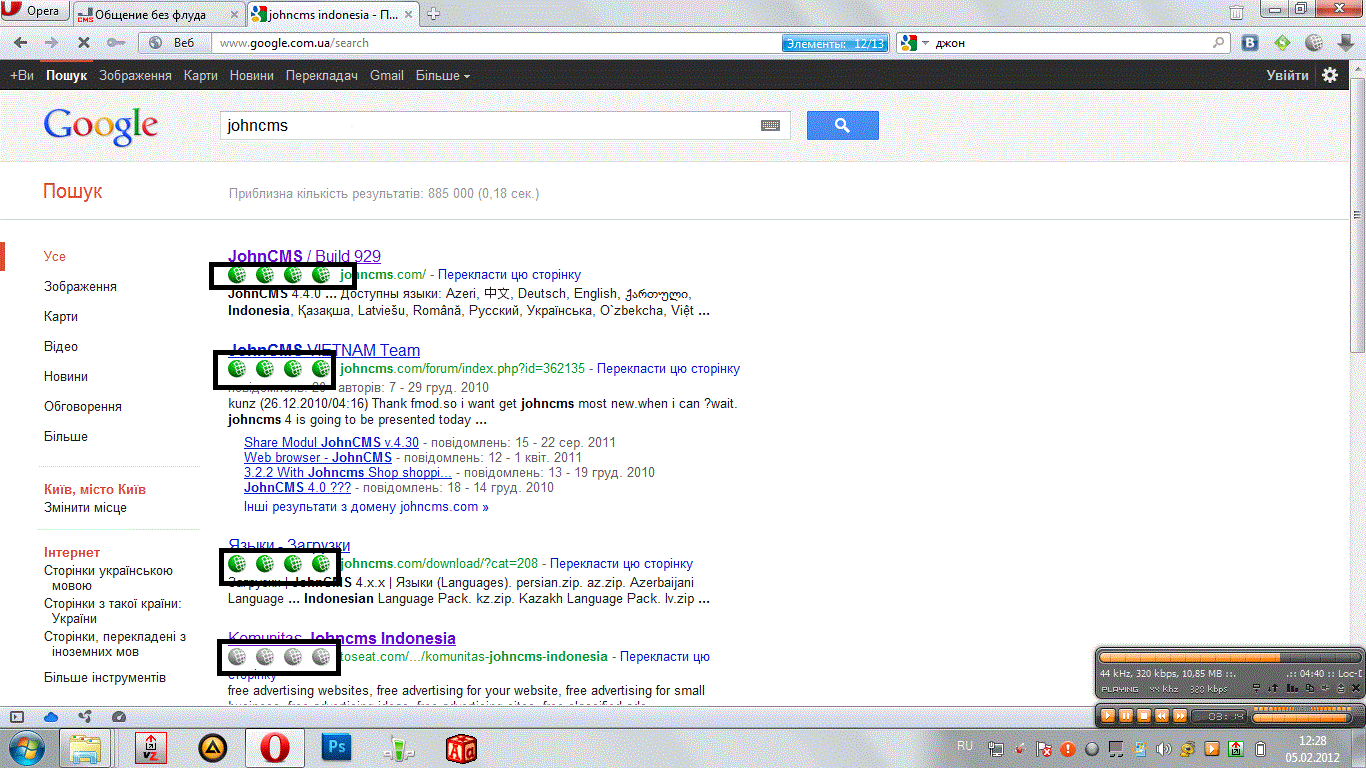Expand the Більше dropdown in Google bar
Image resolution: width=1366 pixels, height=768 pixels.
(x=442, y=75)
